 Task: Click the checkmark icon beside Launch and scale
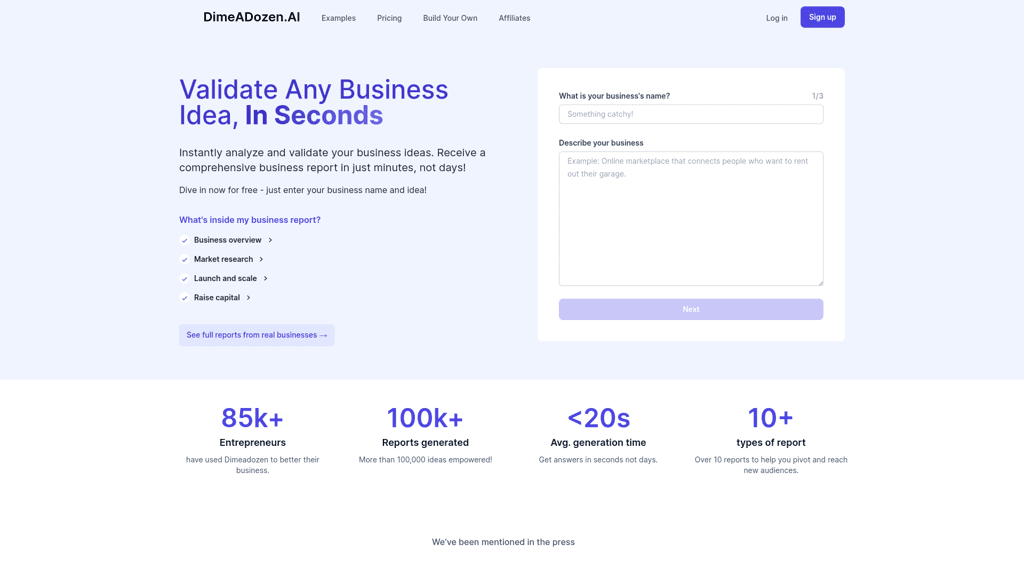[184, 279]
